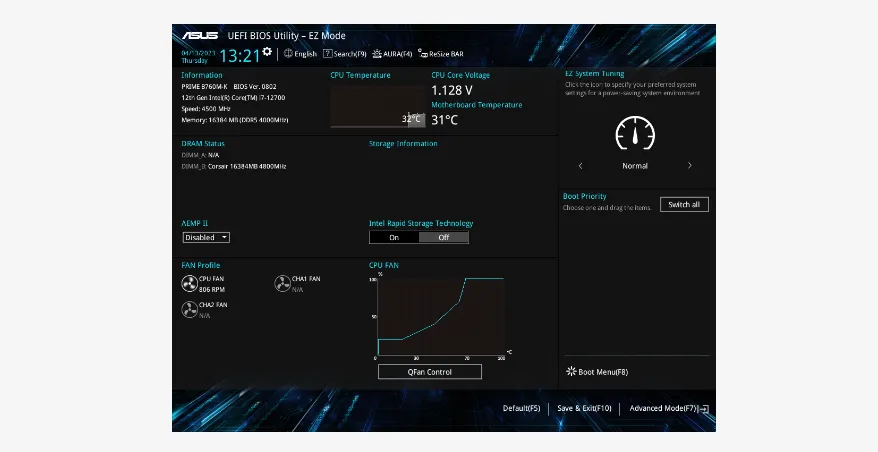Toggle ReSize BAR option

point(441,54)
